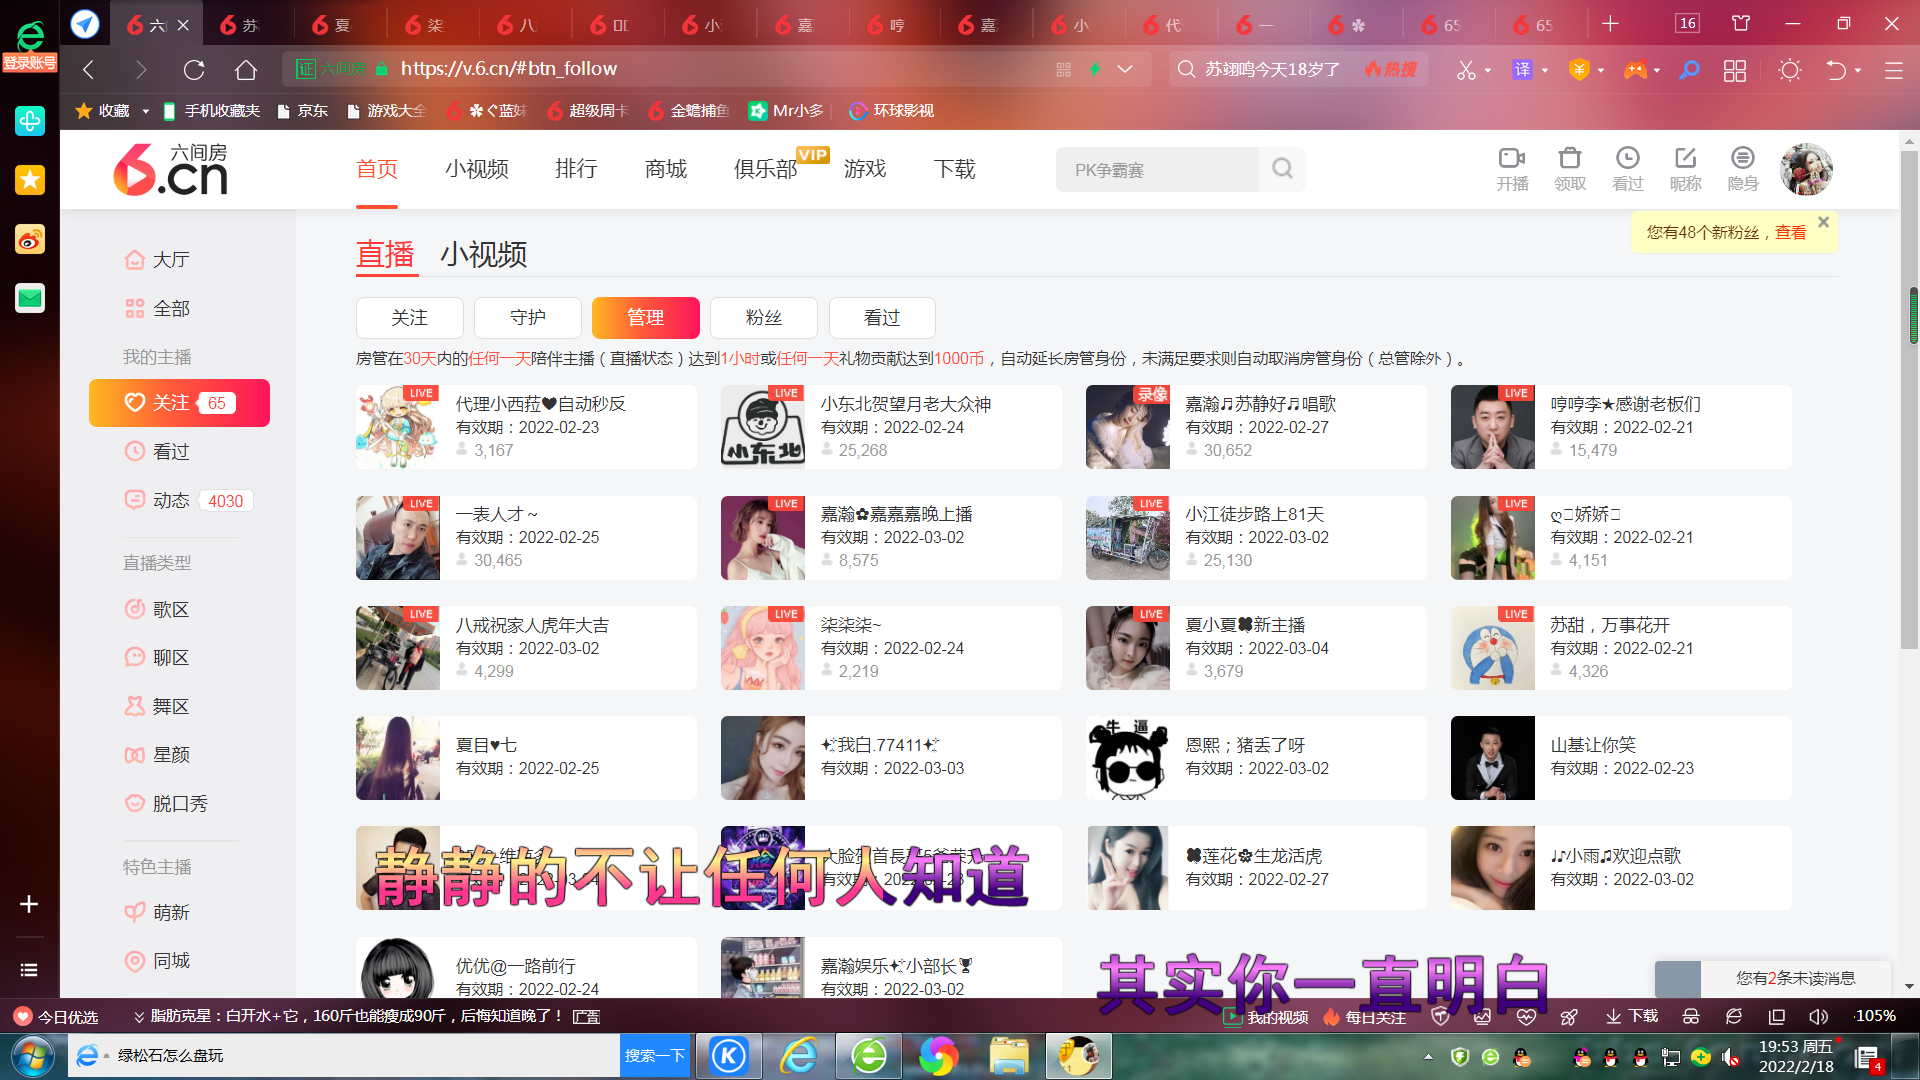Toggle the 隐身 invisible mode icon
The image size is (1920, 1080).
(1742, 168)
